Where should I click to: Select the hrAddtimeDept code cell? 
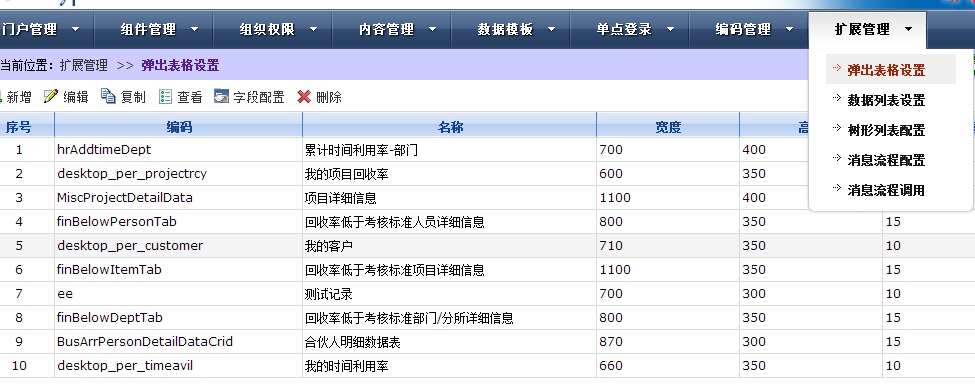click(178, 150)
